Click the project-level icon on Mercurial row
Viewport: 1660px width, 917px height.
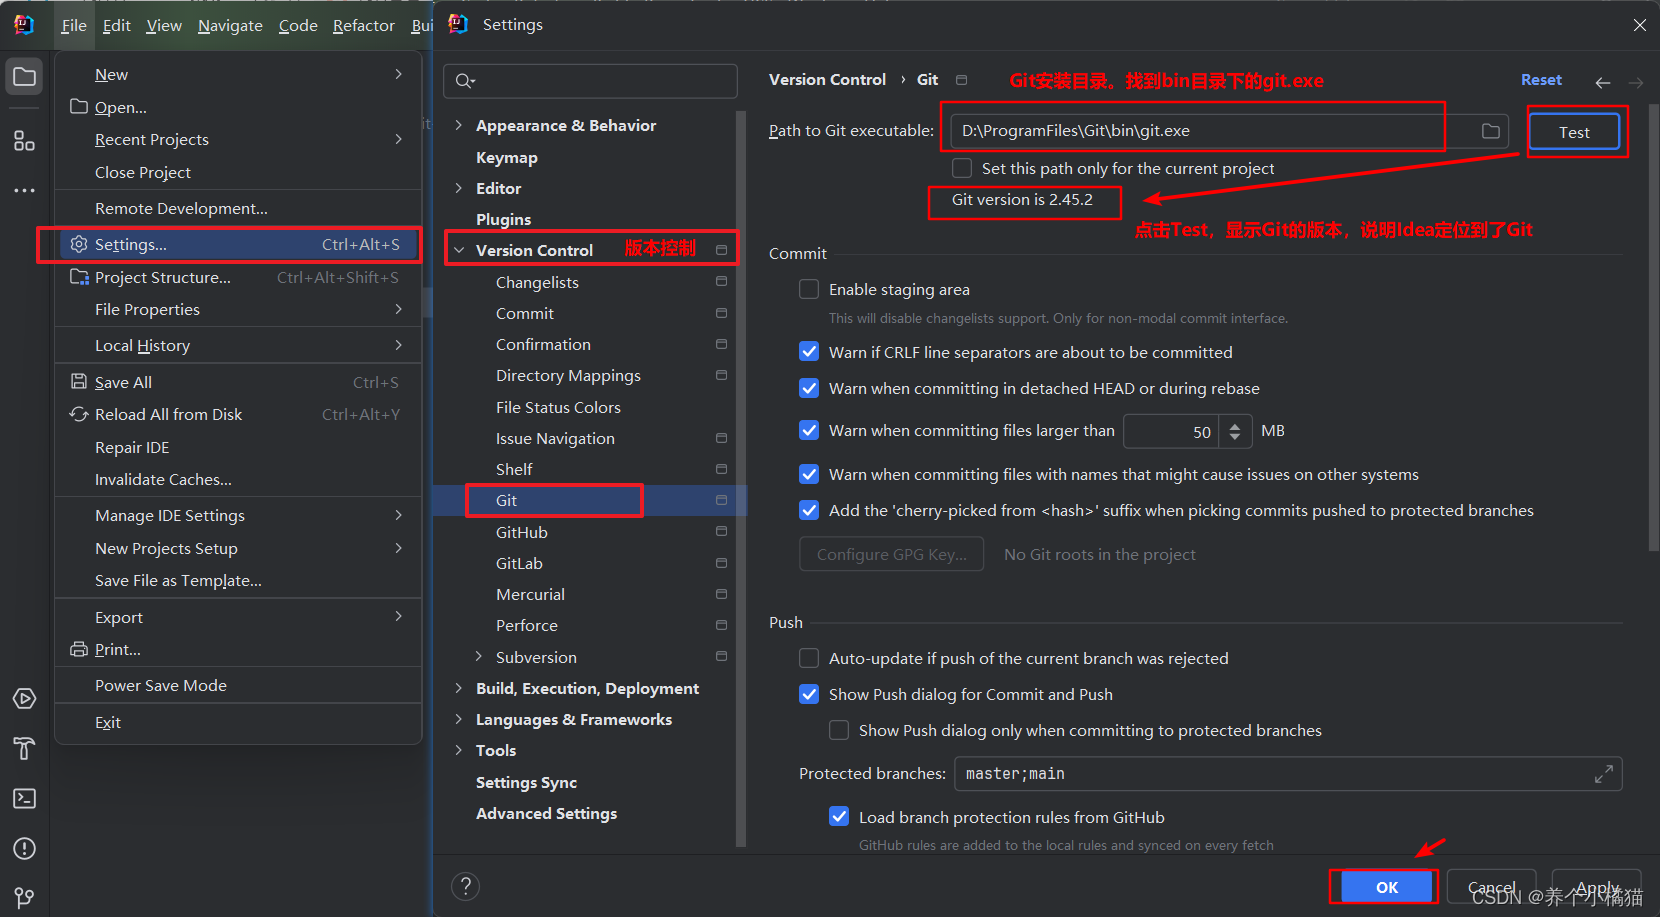point(721,594)
